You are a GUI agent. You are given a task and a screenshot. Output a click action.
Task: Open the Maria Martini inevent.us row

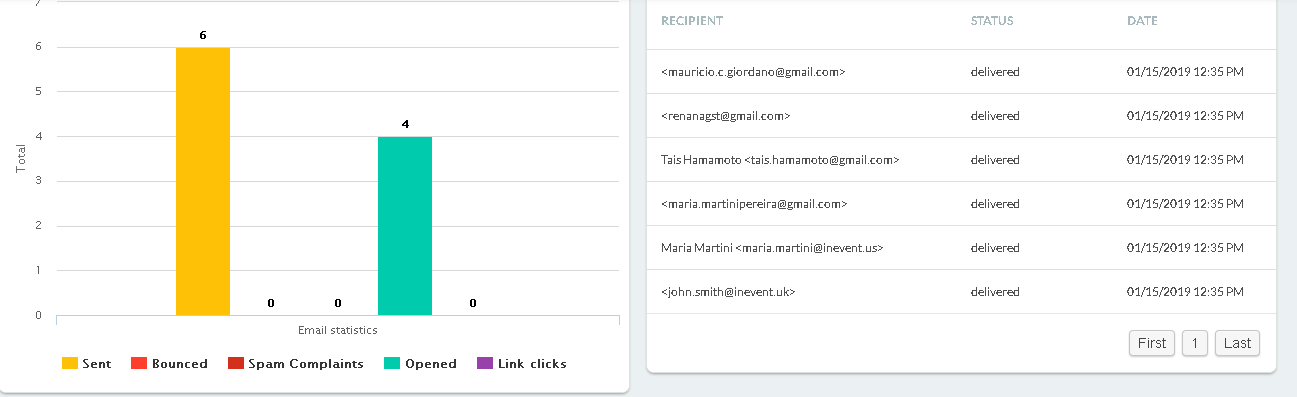pyautogui.click(x=961, y=248)
